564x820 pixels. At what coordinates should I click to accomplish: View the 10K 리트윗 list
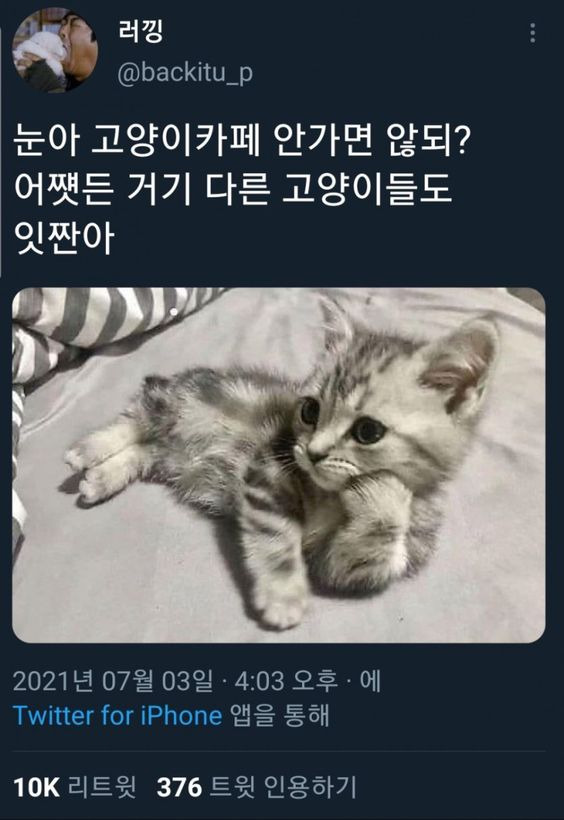[75, 787]
